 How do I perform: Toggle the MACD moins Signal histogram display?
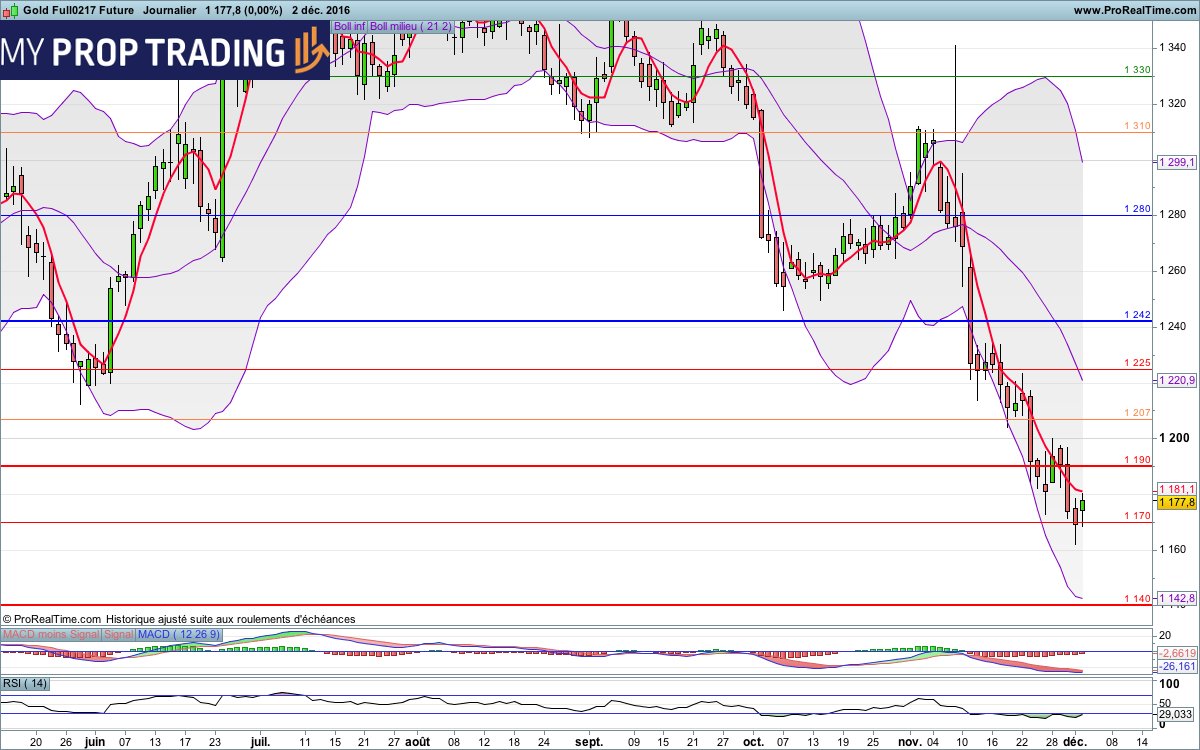point(52,634)
